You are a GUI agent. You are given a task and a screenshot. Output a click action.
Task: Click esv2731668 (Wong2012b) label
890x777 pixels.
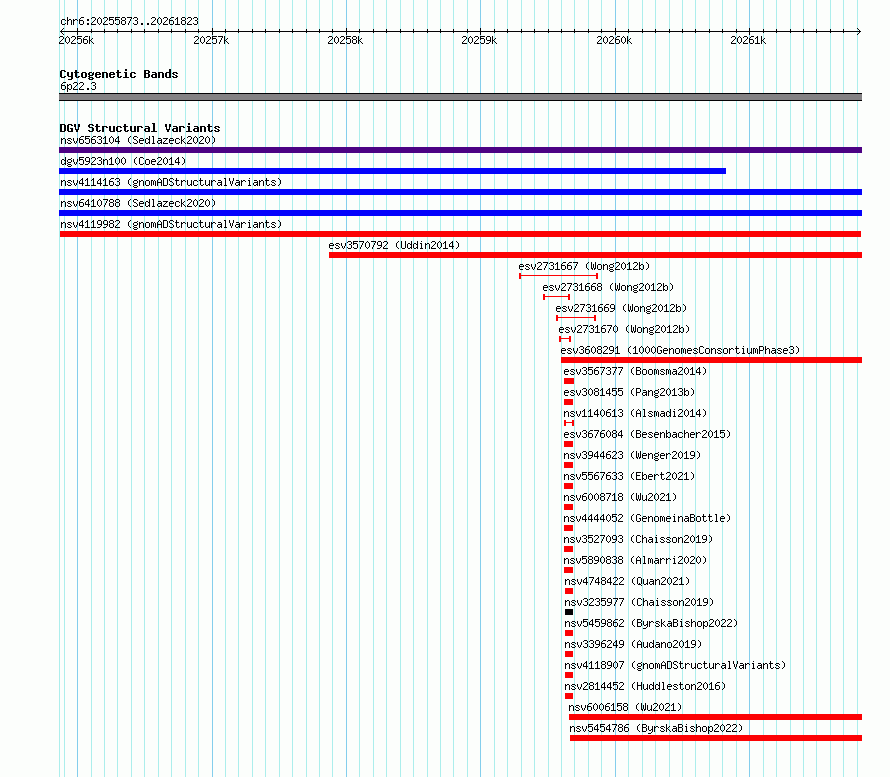[x=608, y=287]
